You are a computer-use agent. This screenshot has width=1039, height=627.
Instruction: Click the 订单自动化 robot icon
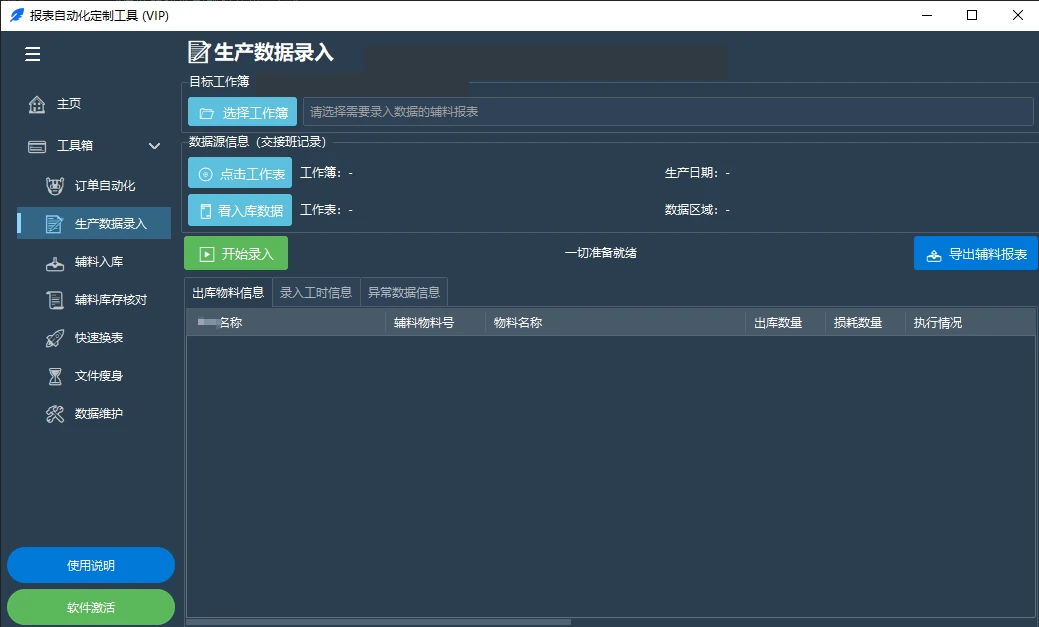55,186
